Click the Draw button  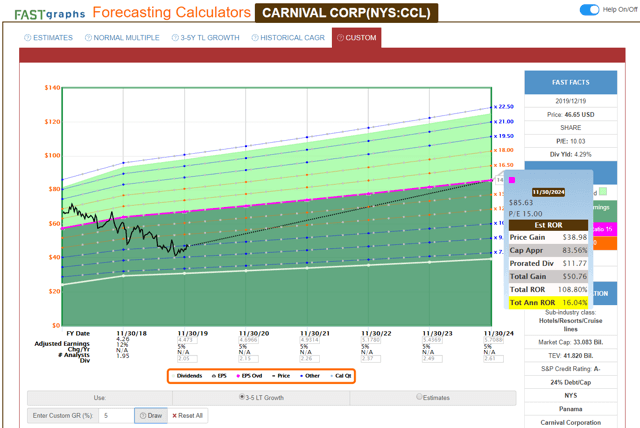pos(151,415)
